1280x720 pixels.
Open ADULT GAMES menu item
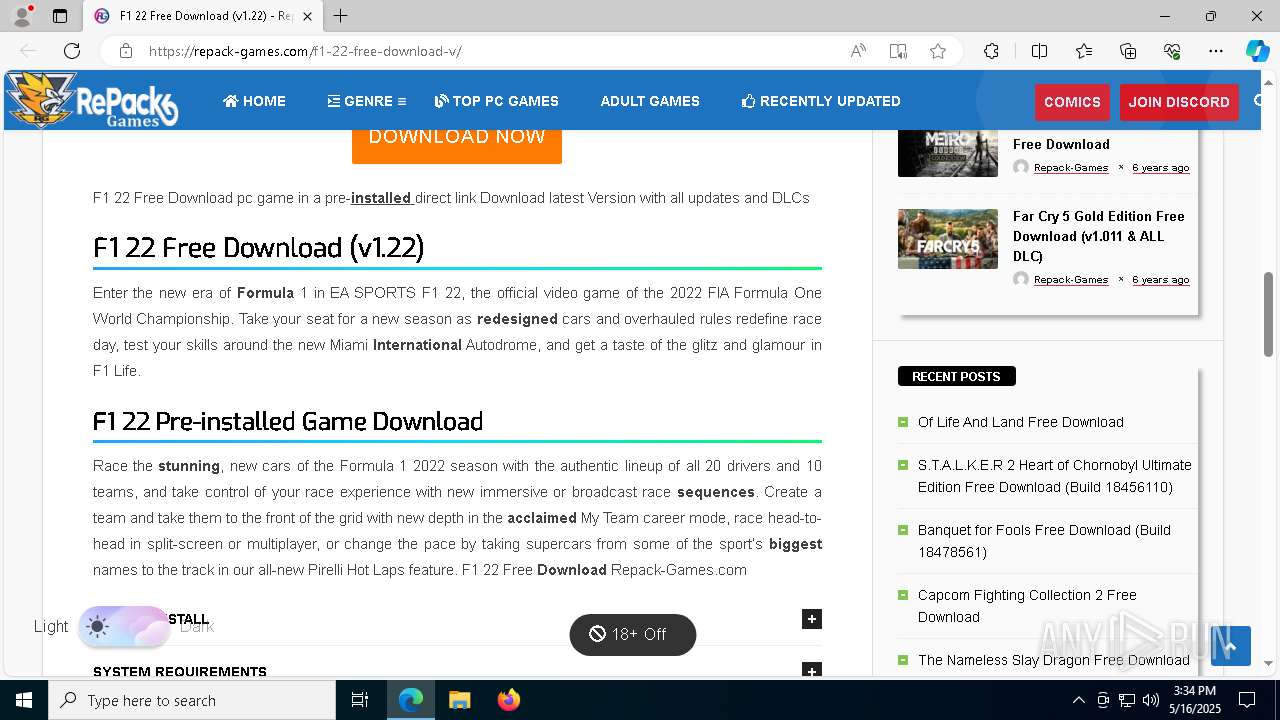(650, 101)
